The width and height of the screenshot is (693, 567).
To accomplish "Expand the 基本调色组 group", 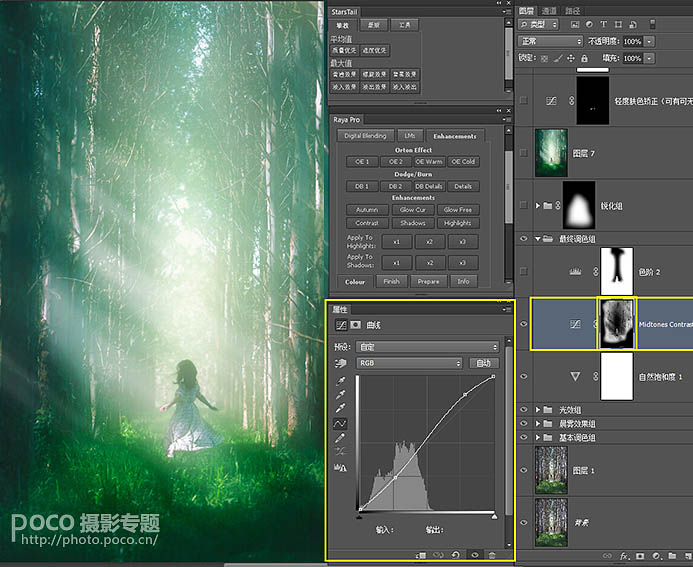I will 538,437.
